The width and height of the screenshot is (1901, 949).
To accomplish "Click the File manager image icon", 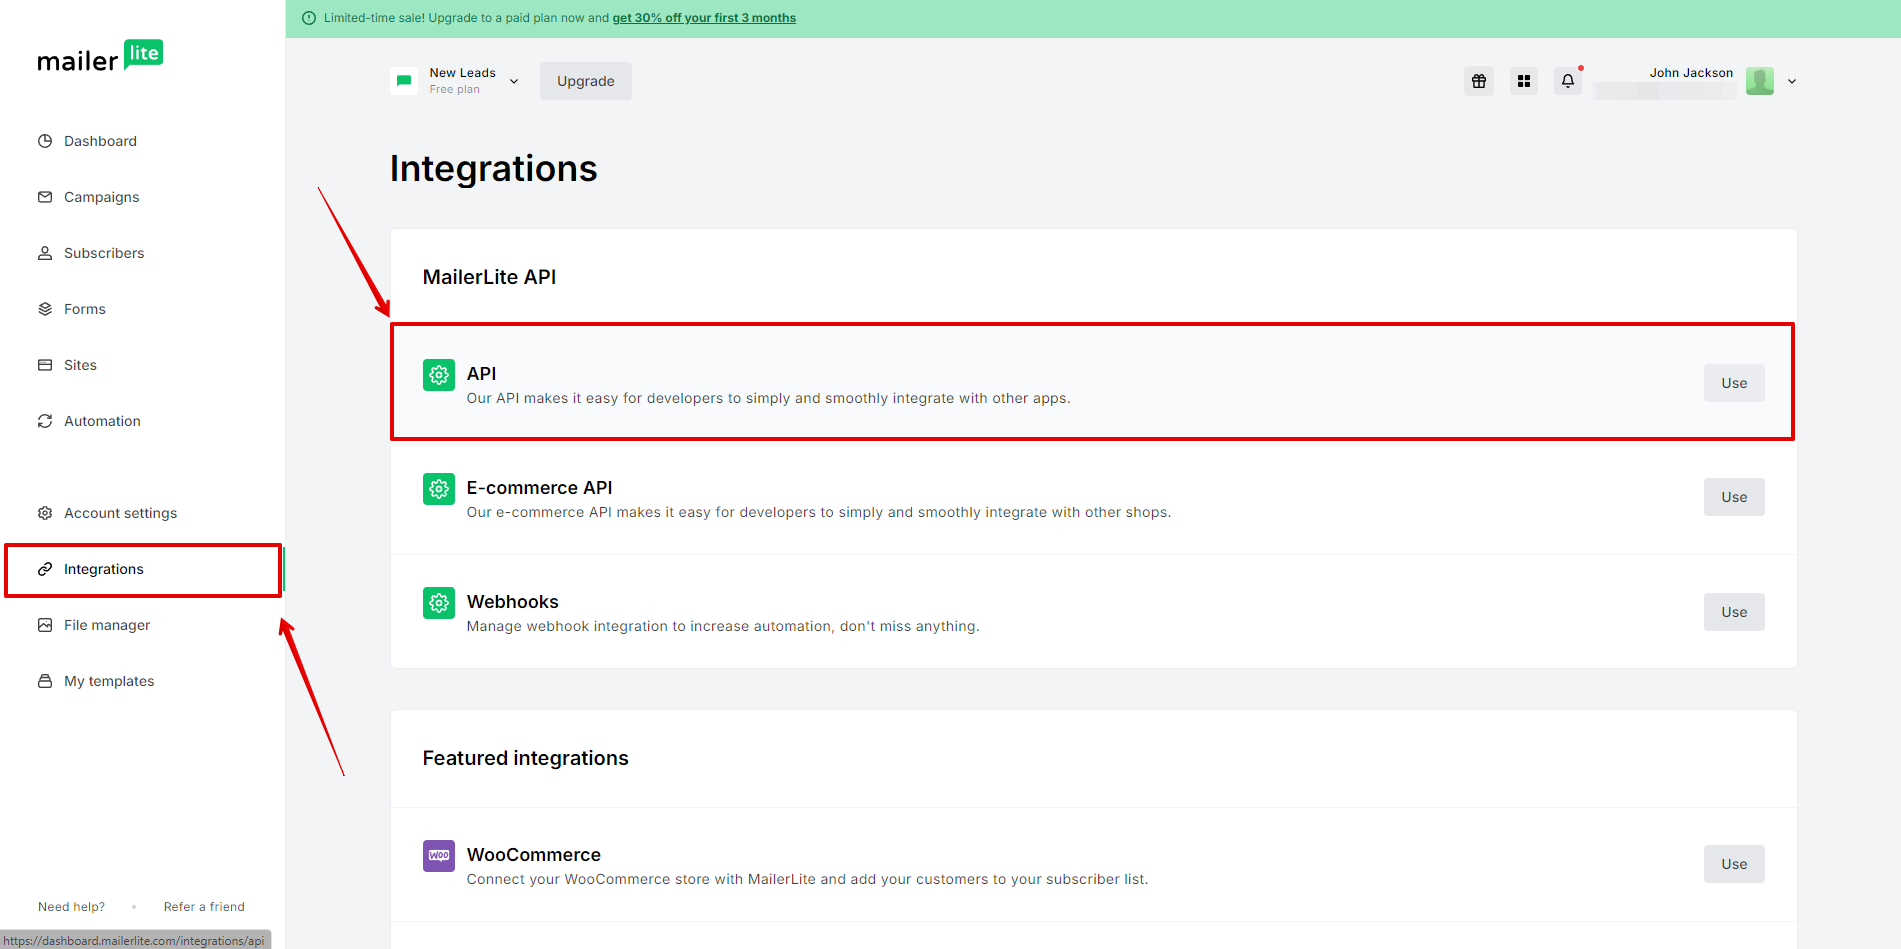I will [45, 625].
